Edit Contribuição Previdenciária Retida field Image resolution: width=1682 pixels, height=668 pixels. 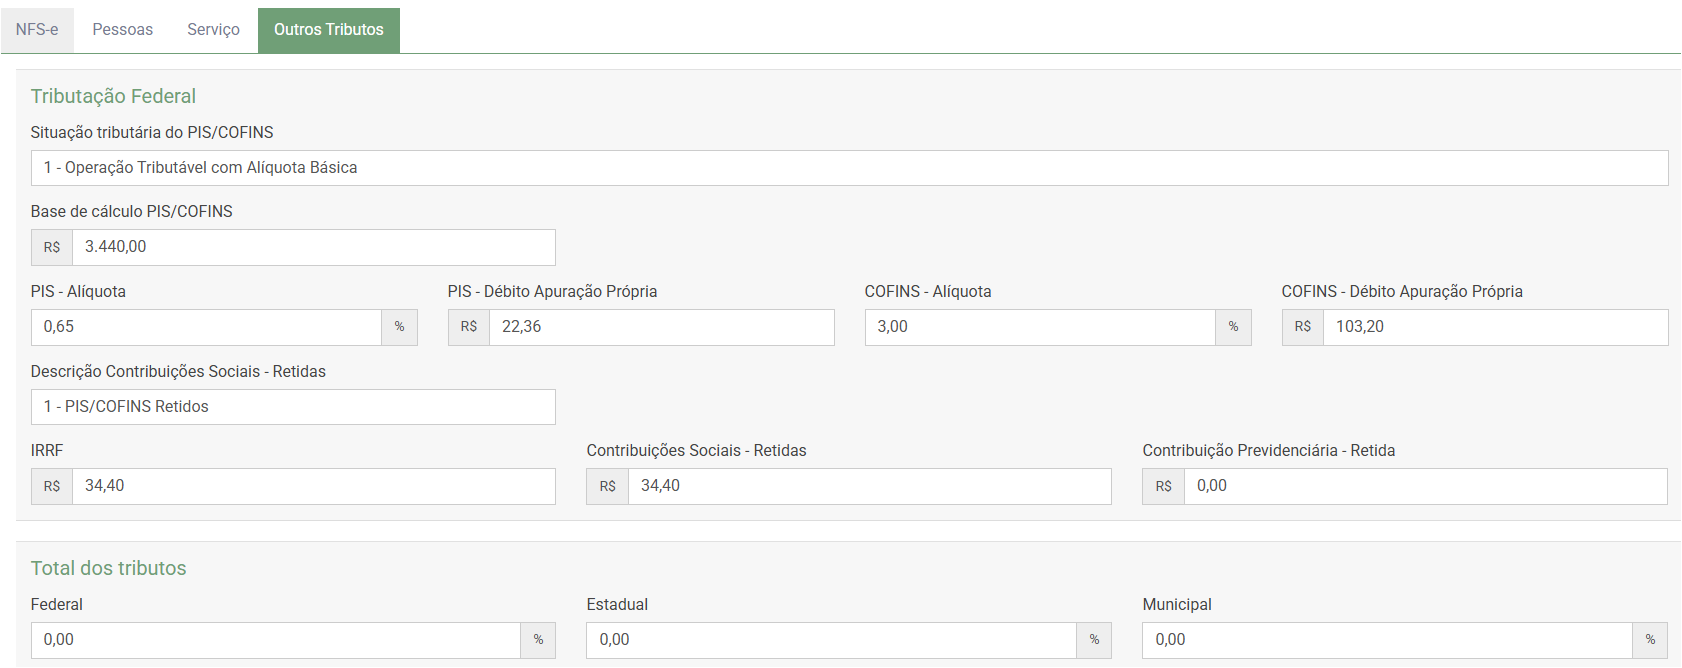click(x=1424, y=486)
